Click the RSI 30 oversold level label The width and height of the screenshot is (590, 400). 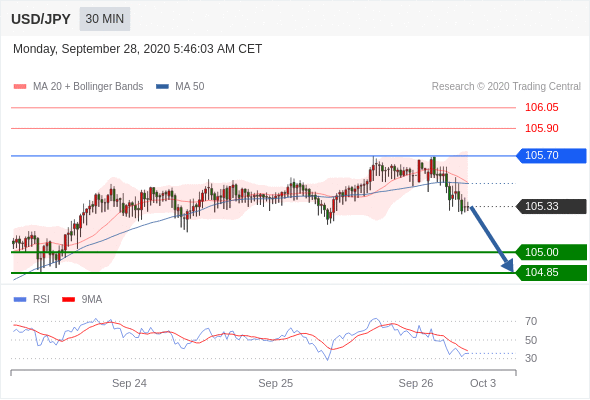pos(531,358)
